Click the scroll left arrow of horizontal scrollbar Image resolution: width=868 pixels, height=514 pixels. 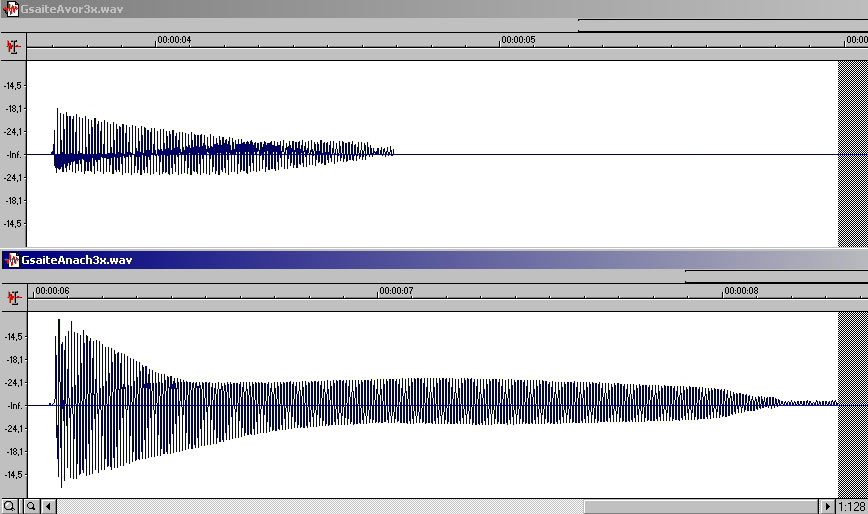coord(48,506)
